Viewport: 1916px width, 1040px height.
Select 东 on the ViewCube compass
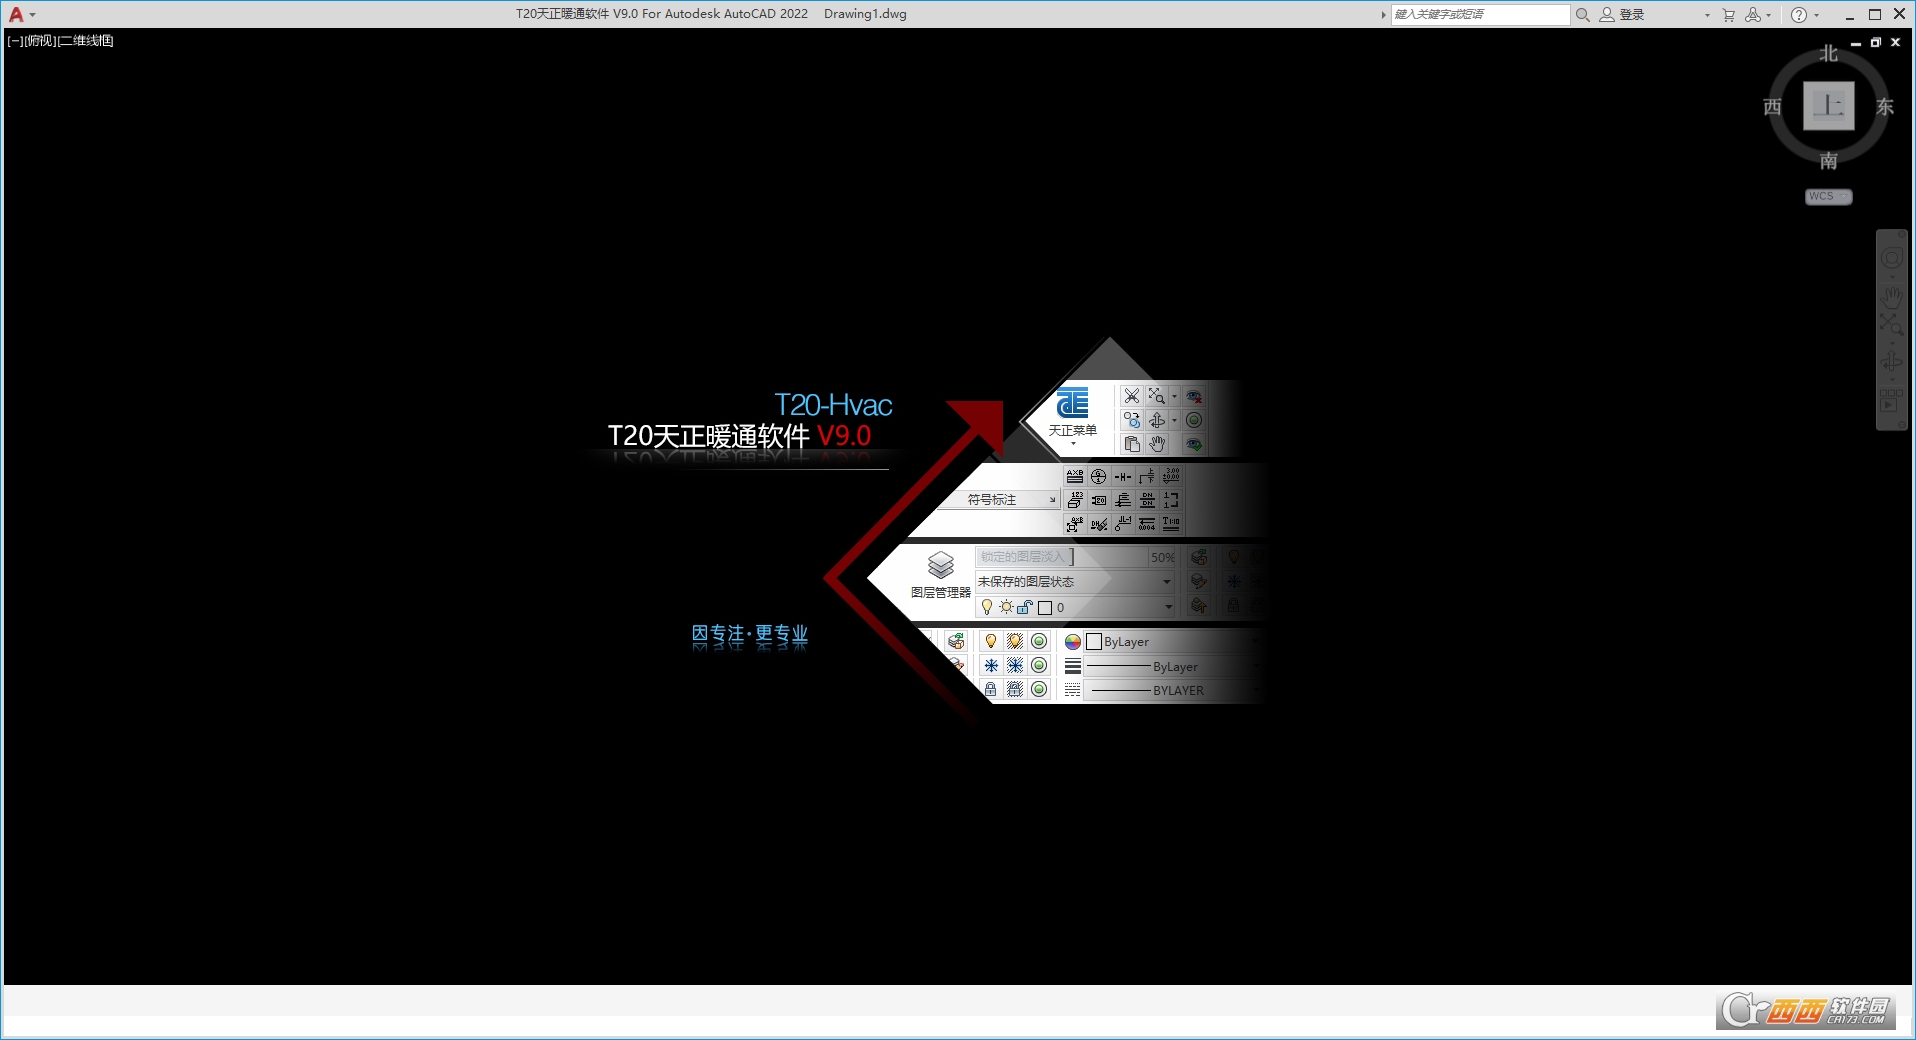click(x=1885, y=107)
